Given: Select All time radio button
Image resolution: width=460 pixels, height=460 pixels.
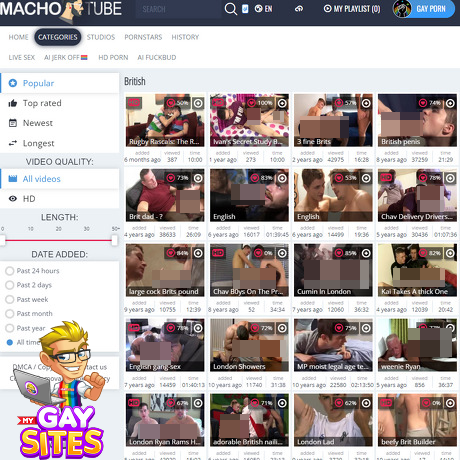Looking at the screenshot, I should pos(10,342).
